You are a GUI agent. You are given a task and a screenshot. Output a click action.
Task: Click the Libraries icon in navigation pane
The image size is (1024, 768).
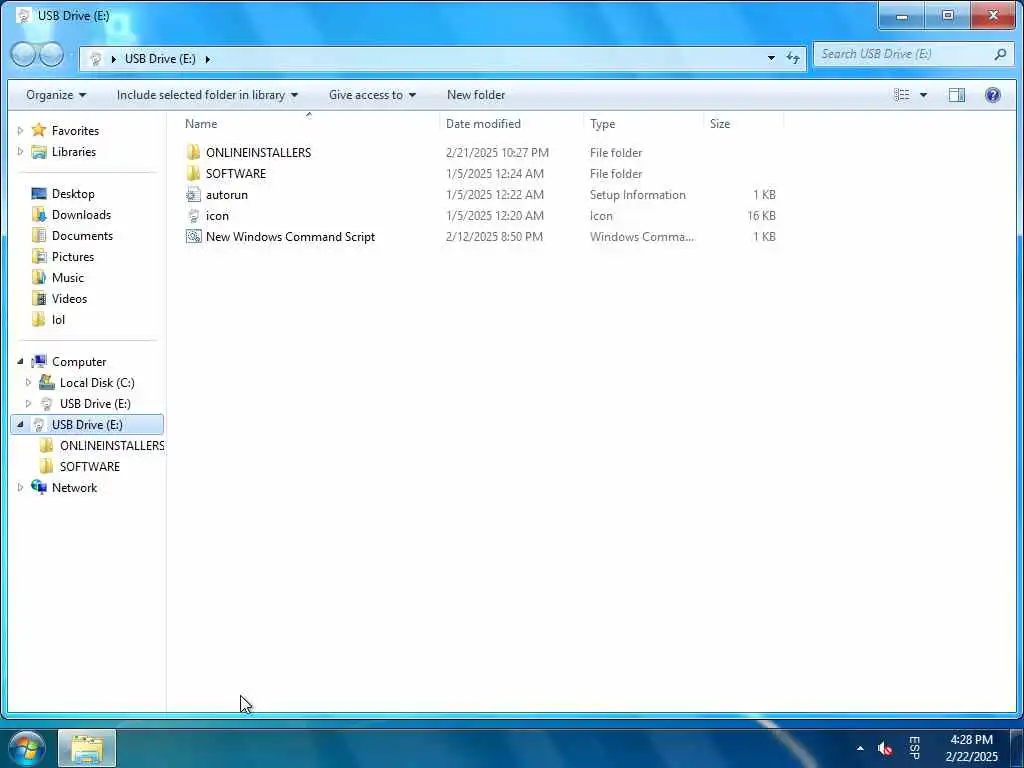click(39, 152)
